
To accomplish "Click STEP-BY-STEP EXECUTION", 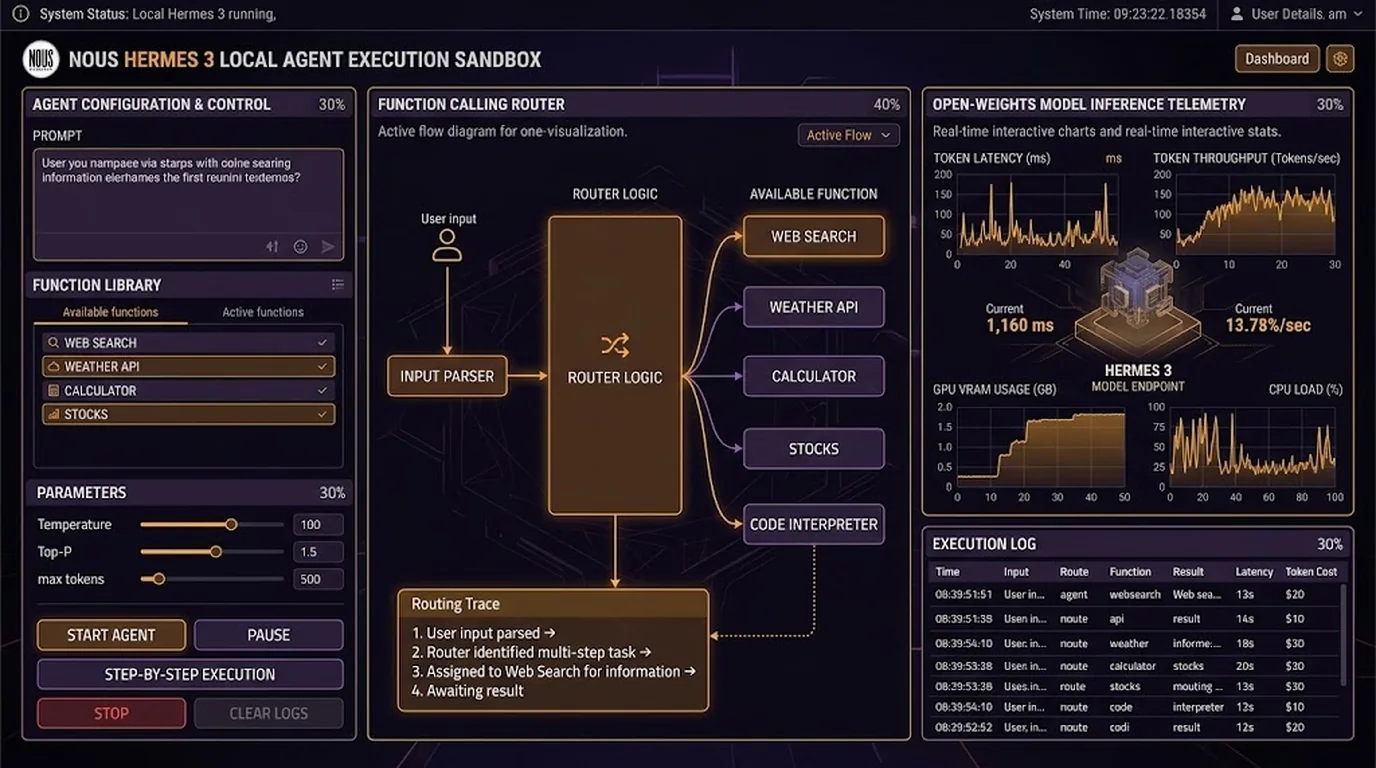I will pyautogui.click(x=190, y=674).
